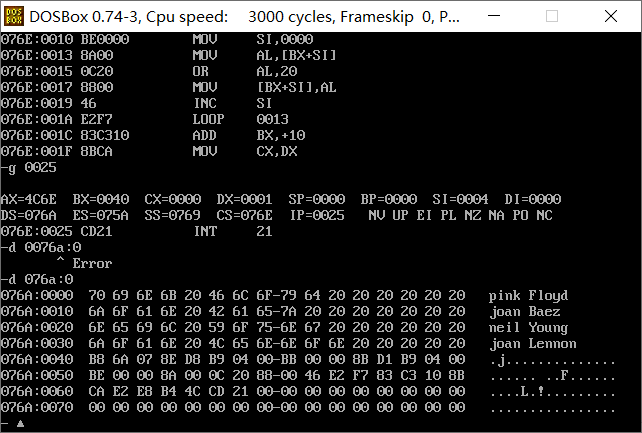Click the DS=076A segment register
Screen dimensions: 642x433
(28, 215)
